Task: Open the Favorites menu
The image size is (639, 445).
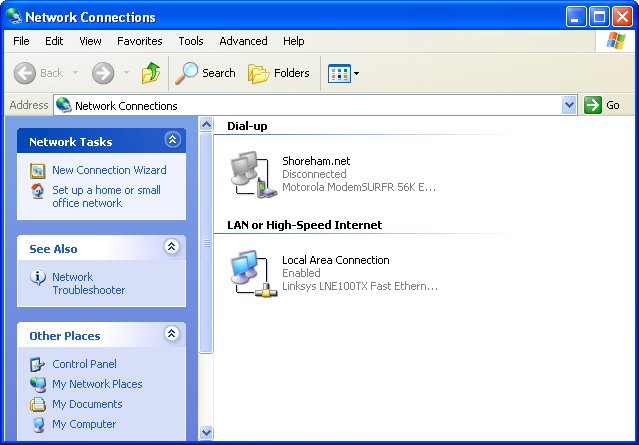Action: point(139,41)
